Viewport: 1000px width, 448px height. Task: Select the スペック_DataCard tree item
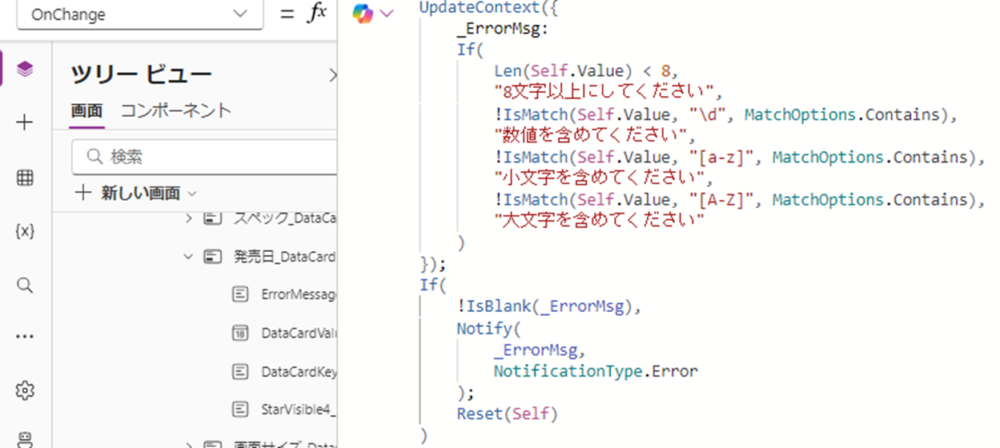285,219
